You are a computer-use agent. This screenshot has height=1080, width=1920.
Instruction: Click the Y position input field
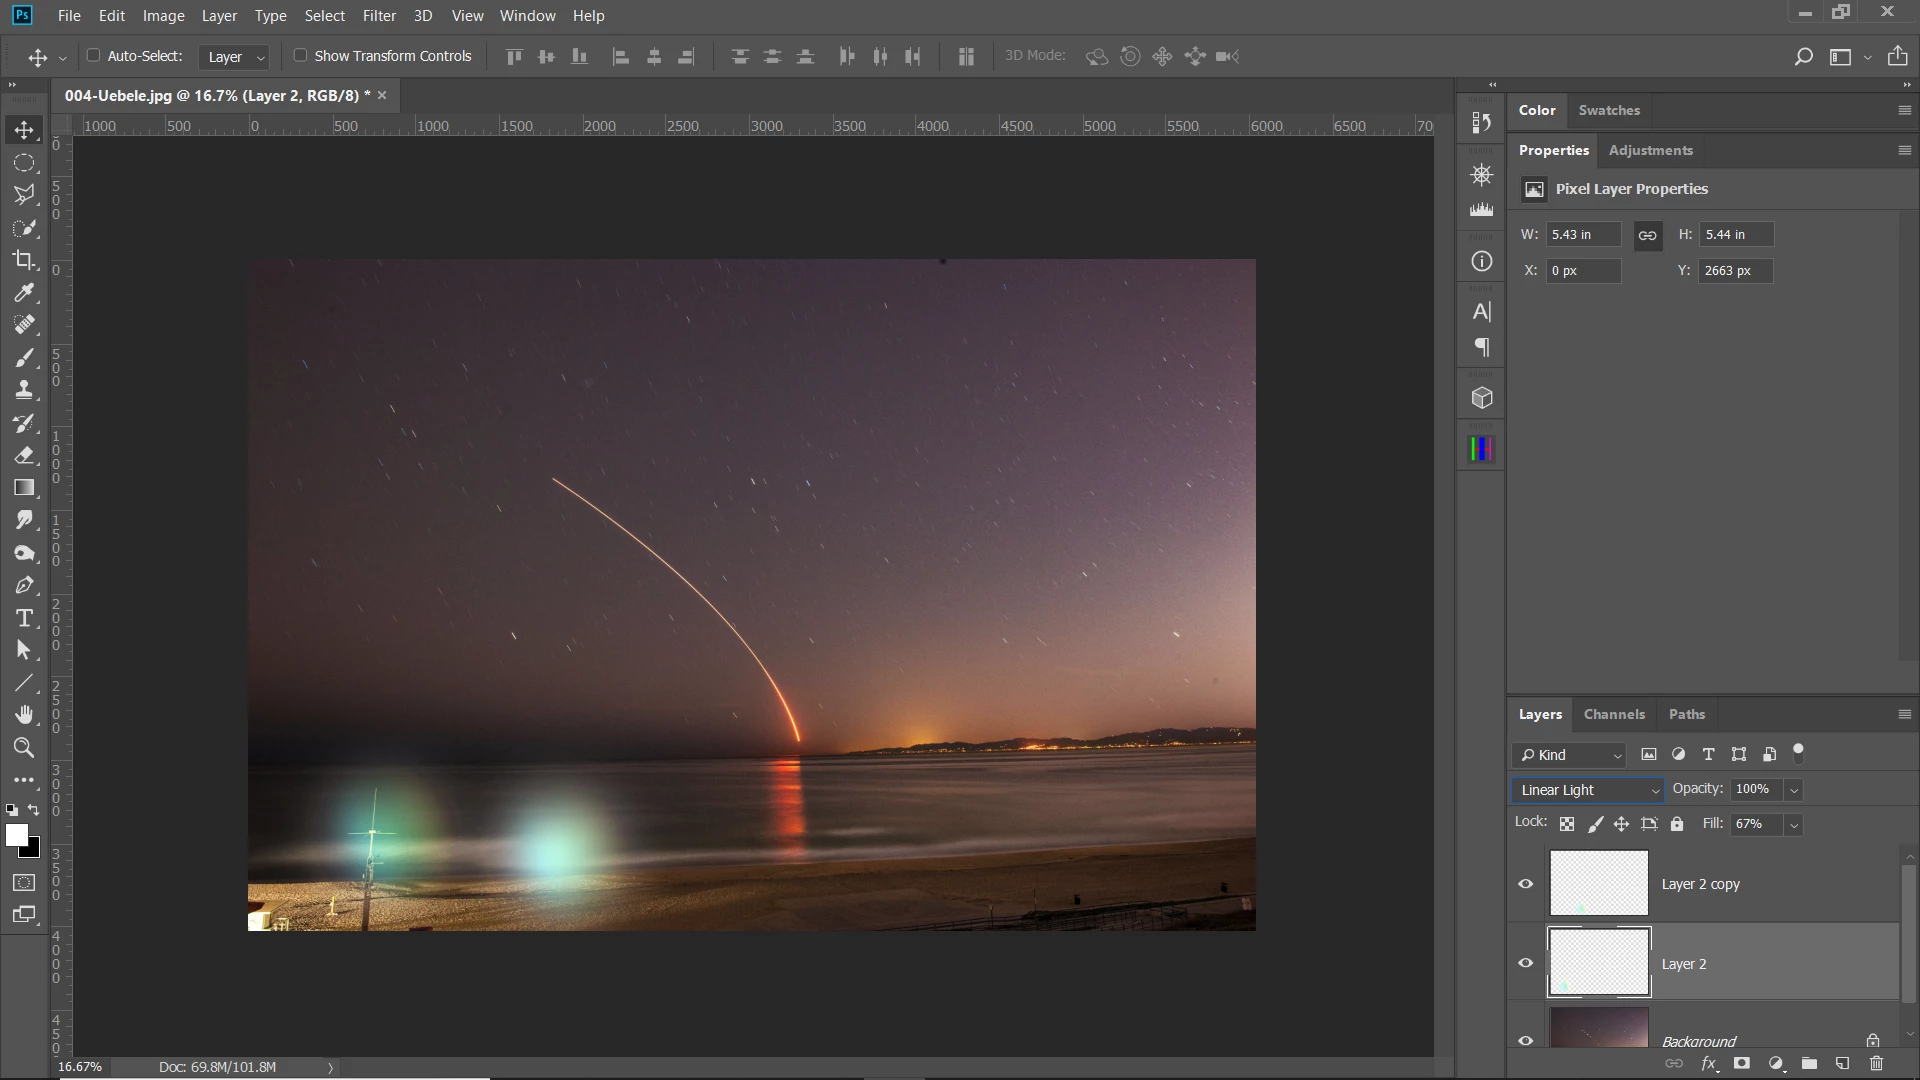(1734, 271)
